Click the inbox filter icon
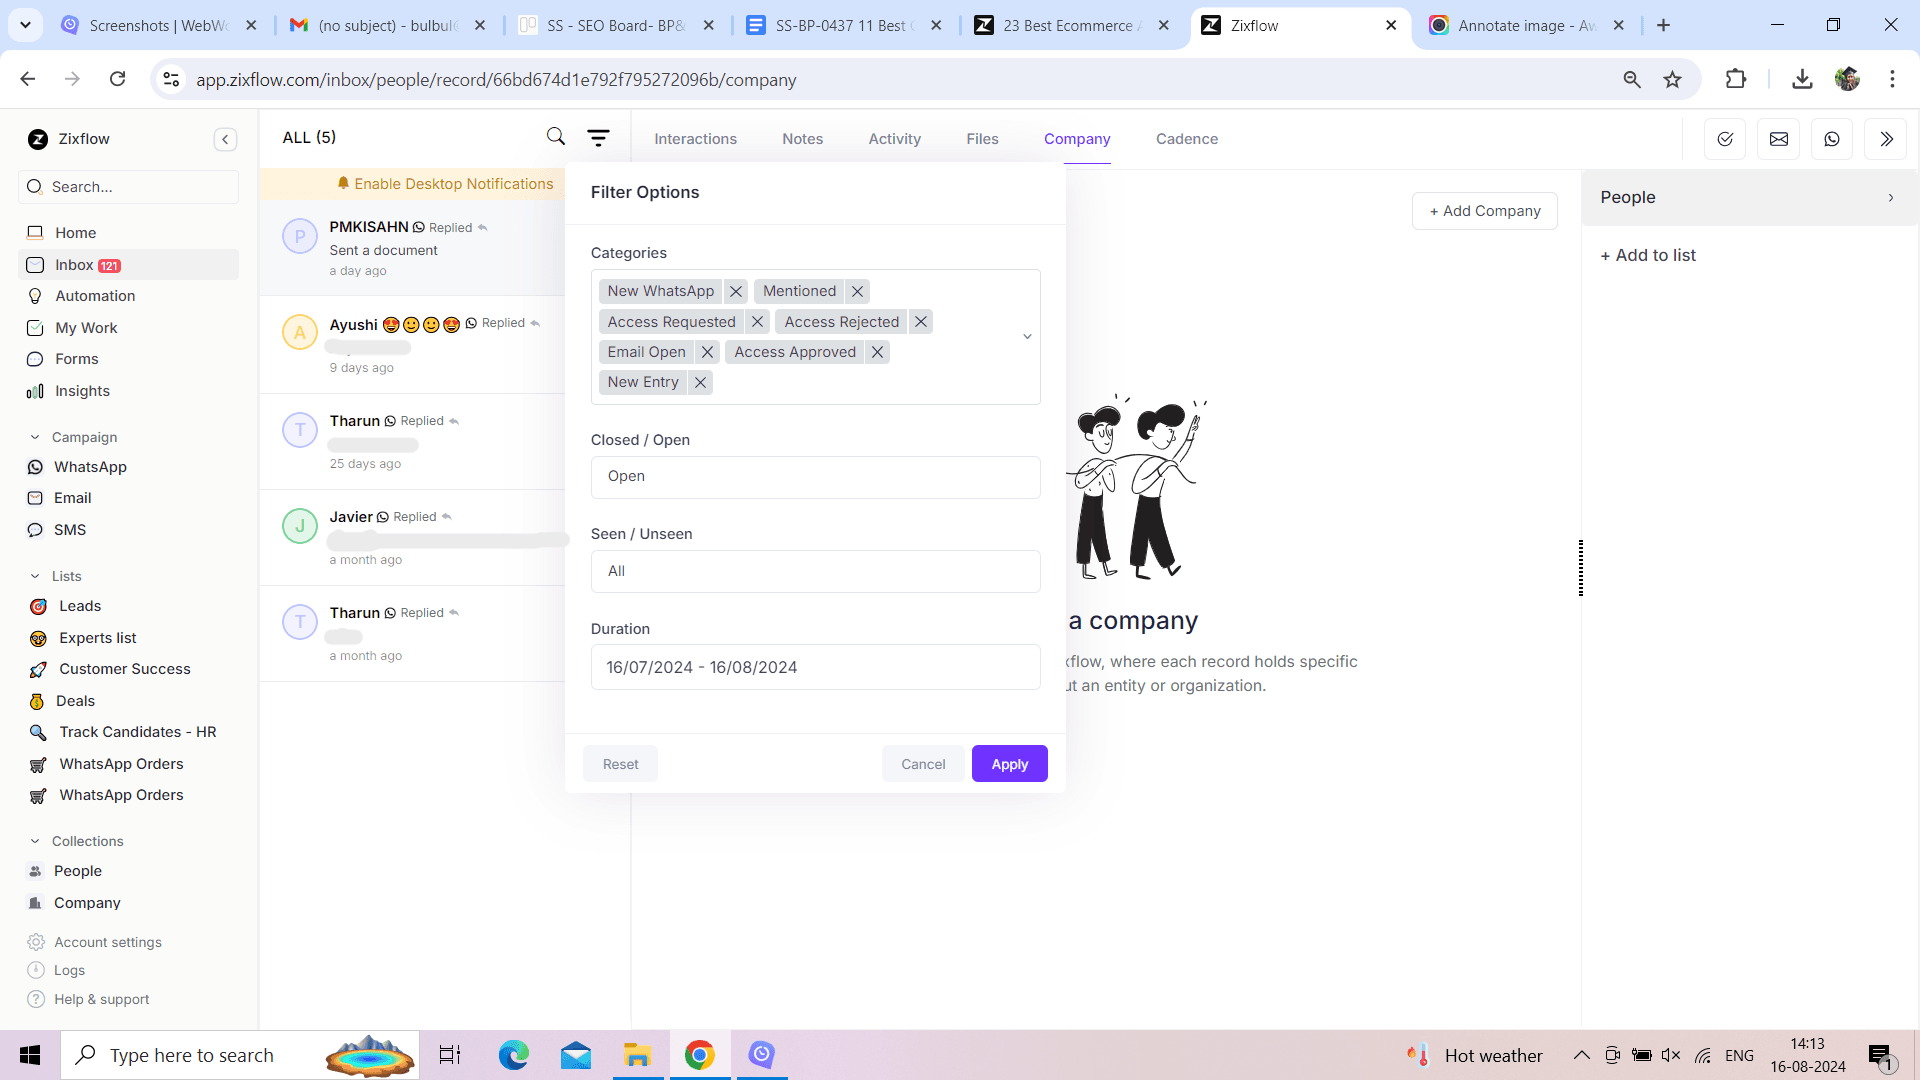The image size is (1920, 1080). pos(598,138)
